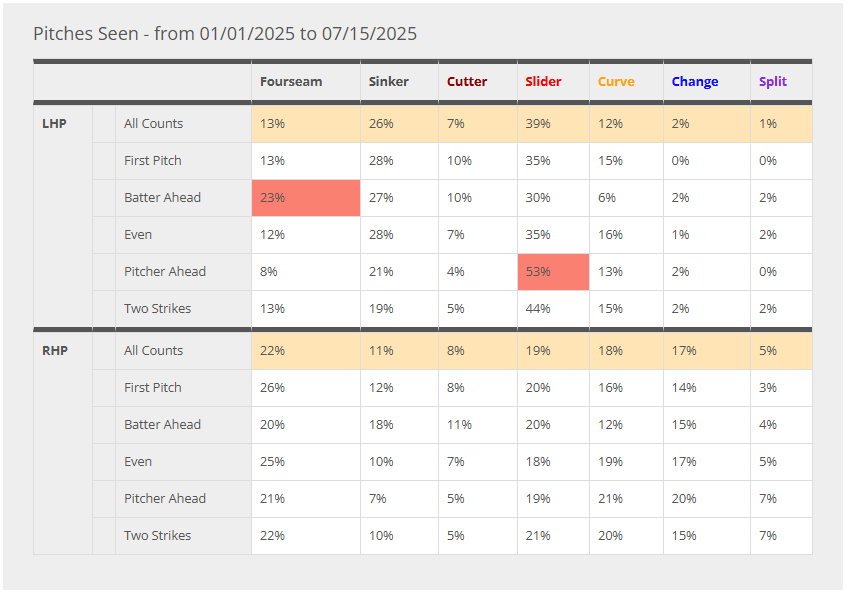
Task: Click the purple Split column header
Action: (773, 82)
